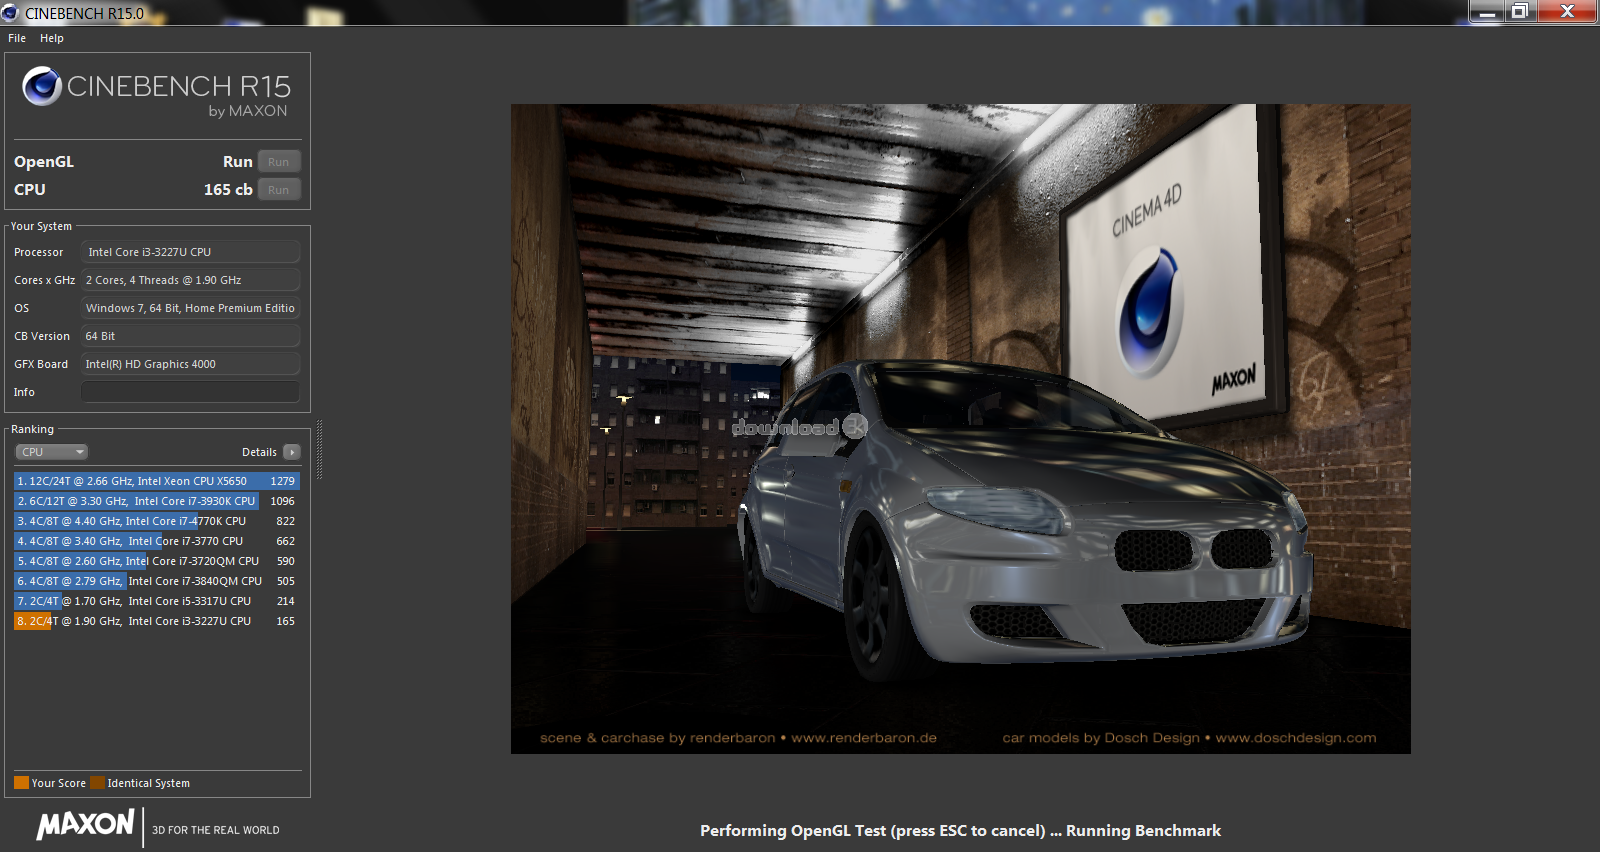Click the Cinebench R15 sphere logo

point(42,86)
